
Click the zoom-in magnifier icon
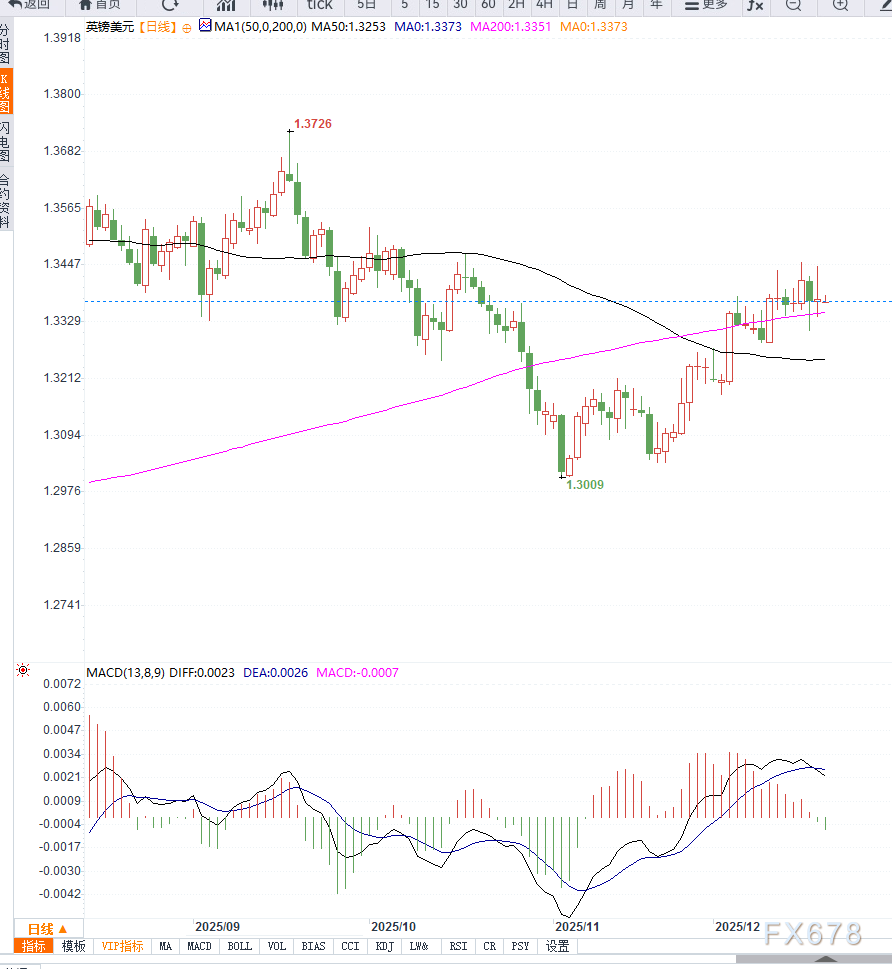point(839,7)
